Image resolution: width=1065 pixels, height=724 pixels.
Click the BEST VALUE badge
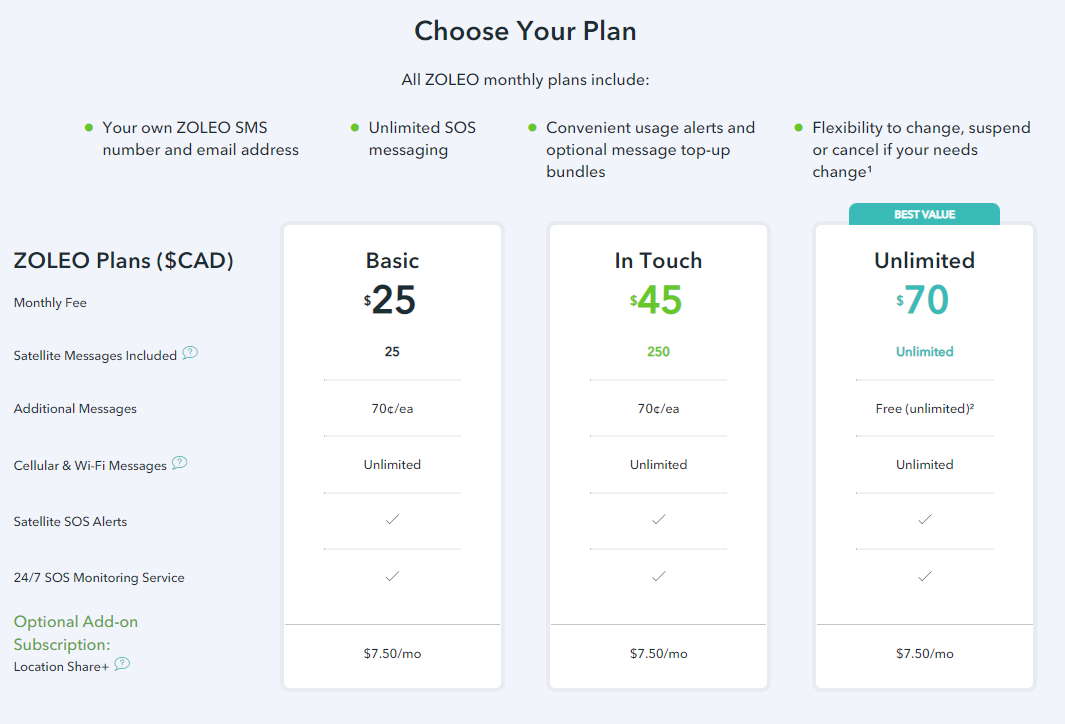tap(924, 215)
